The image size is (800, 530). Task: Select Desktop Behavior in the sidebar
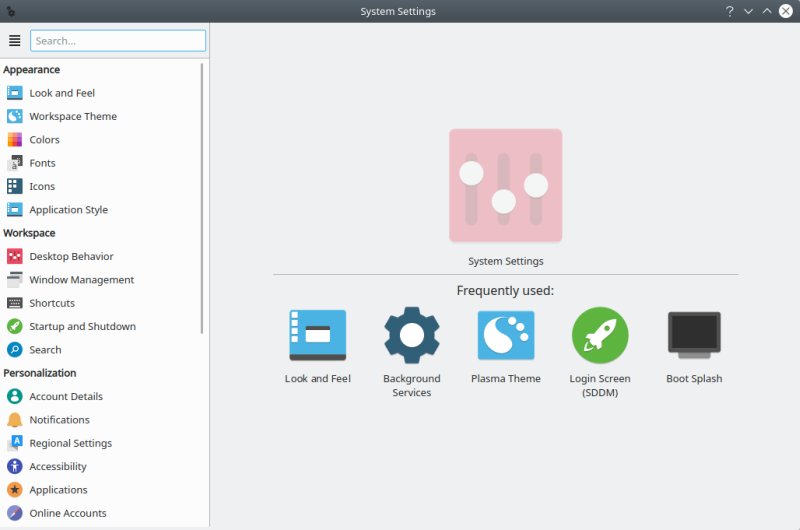click(71, 257)
